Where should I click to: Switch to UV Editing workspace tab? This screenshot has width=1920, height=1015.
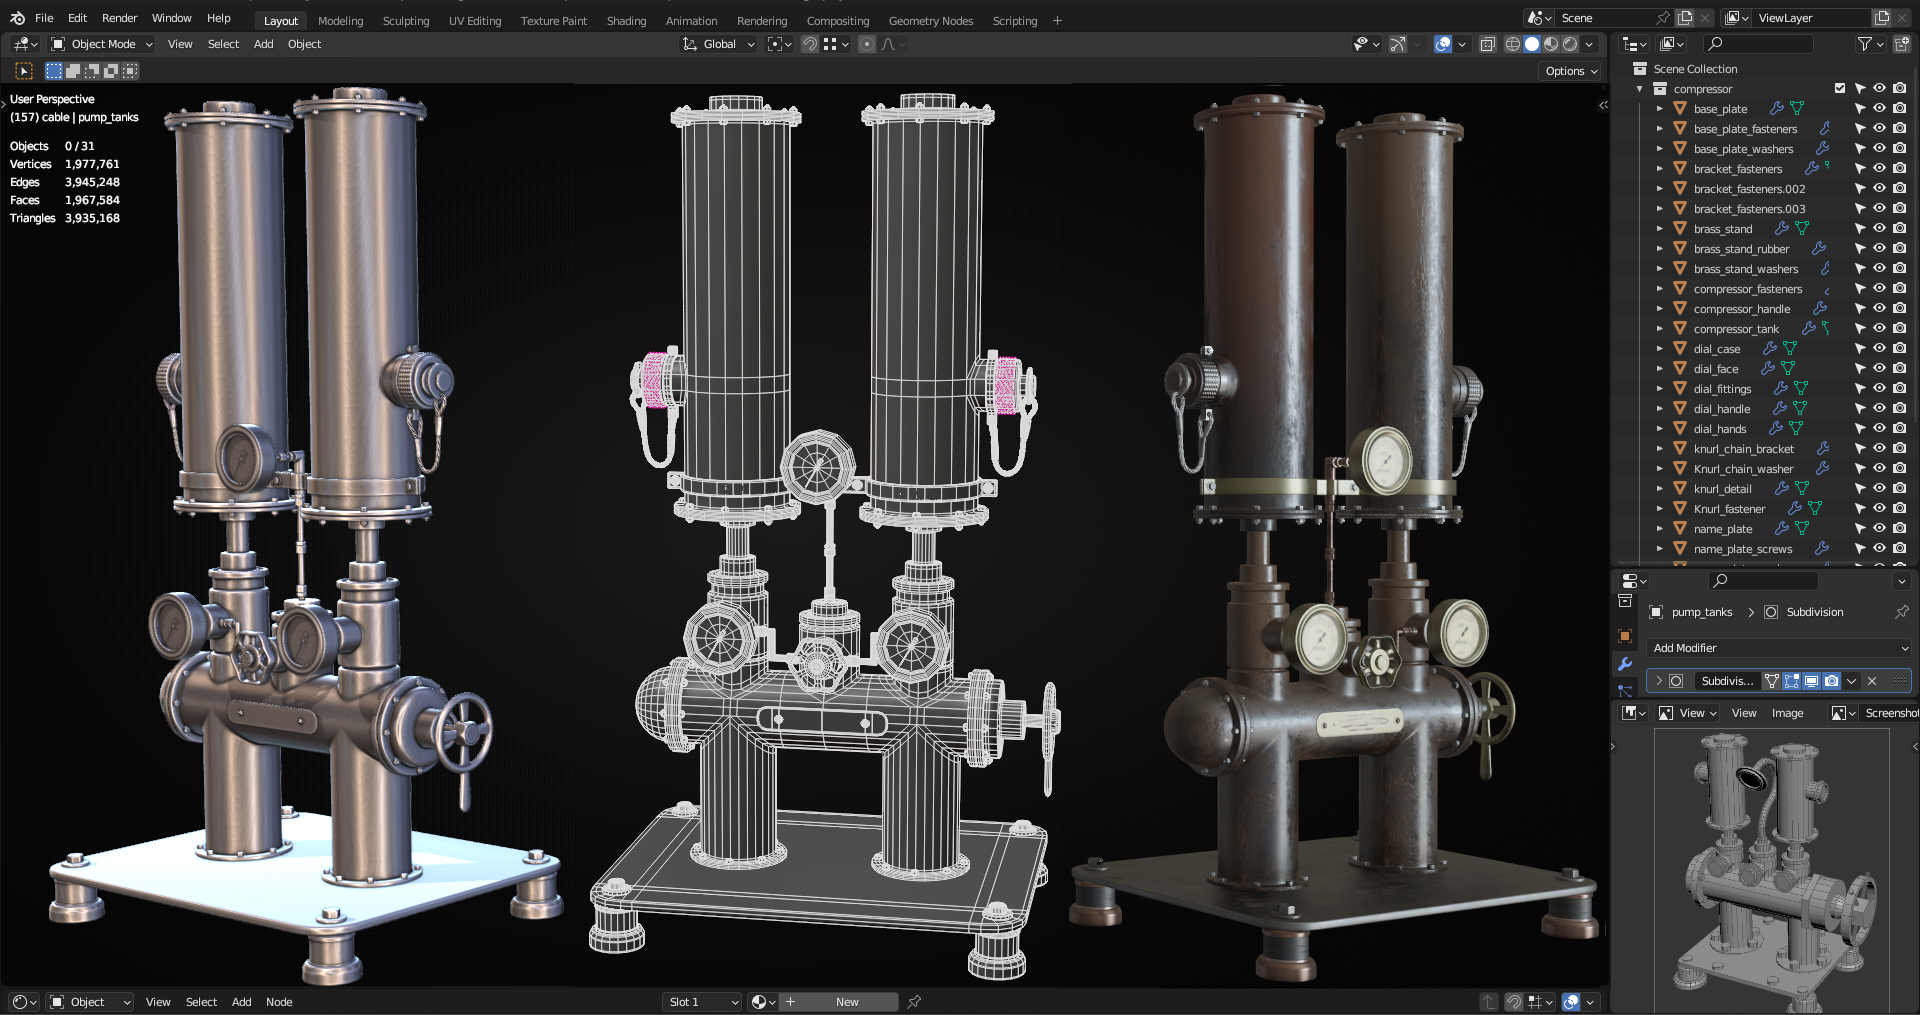475,21
